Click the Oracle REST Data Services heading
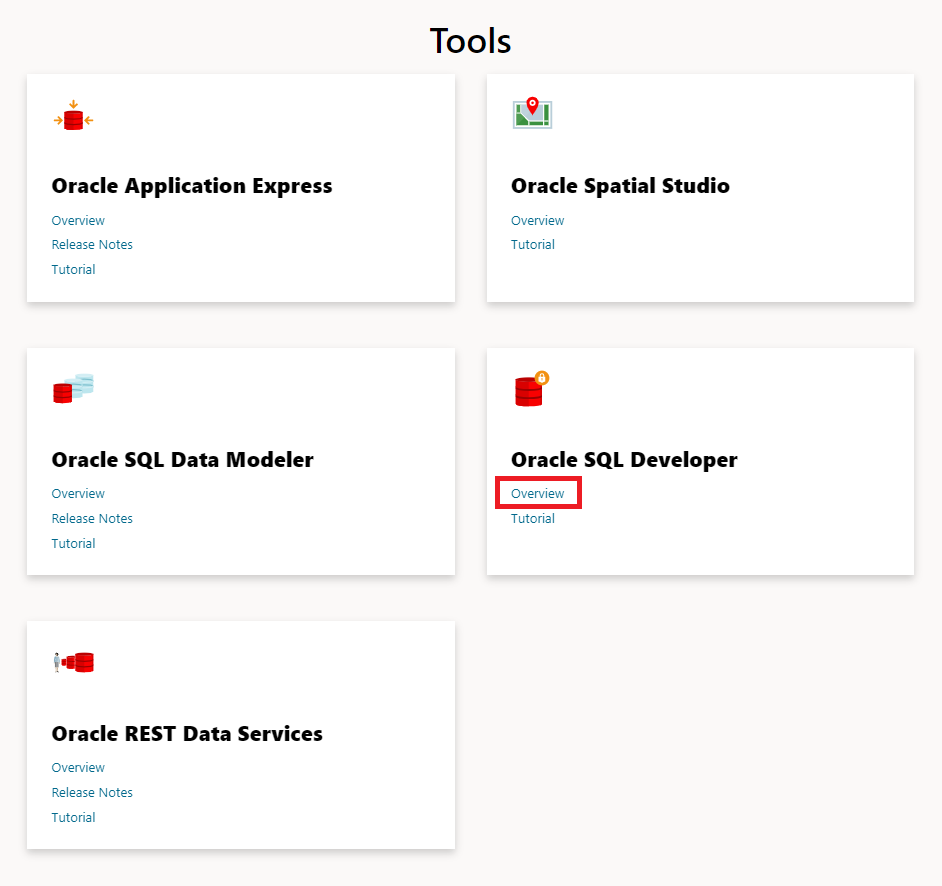Viewport: 942px width, 886px height. 187,733
